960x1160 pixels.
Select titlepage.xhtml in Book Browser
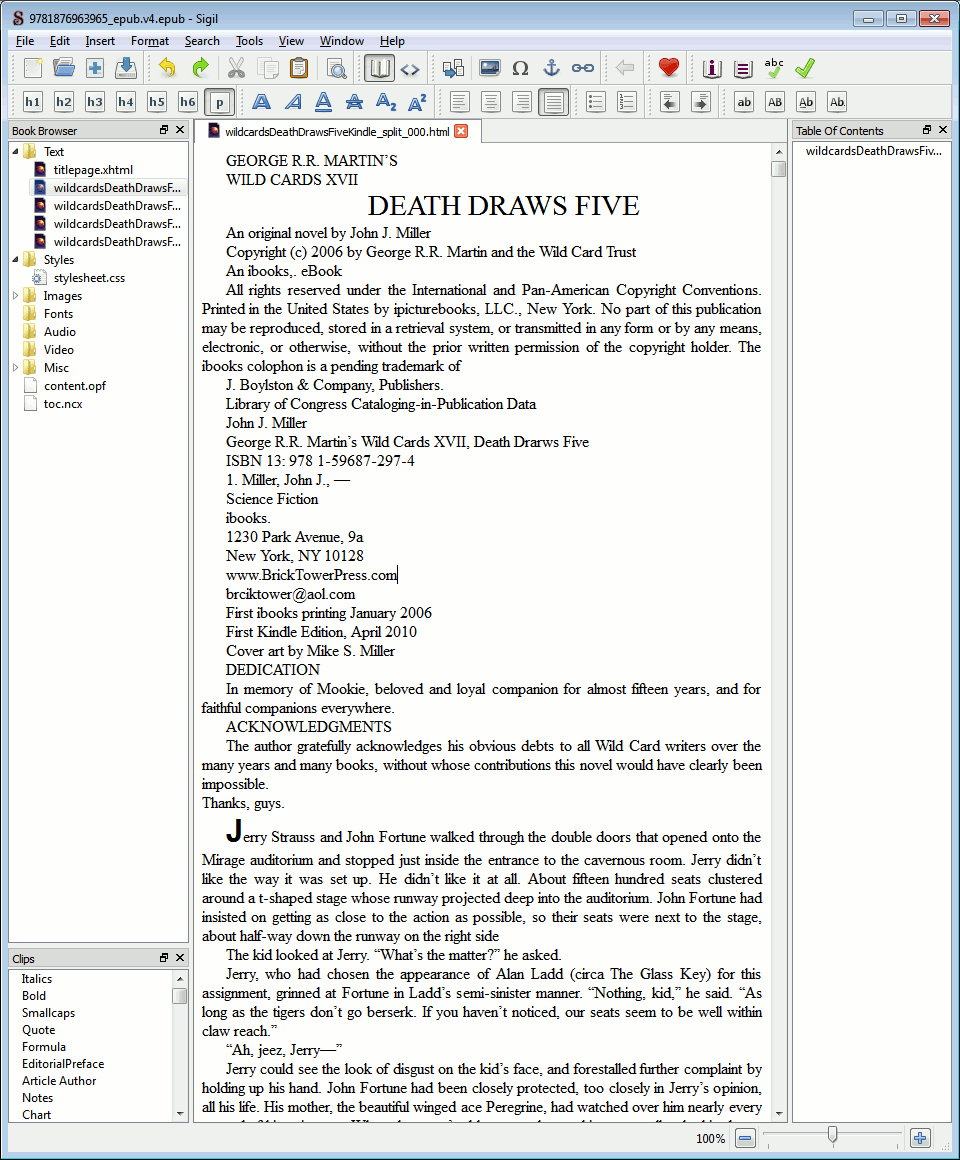[x=93, y=169]
